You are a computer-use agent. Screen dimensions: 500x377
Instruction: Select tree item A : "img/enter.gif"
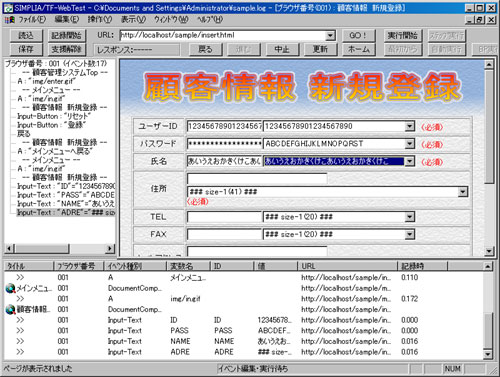click(x=47, y=81)
